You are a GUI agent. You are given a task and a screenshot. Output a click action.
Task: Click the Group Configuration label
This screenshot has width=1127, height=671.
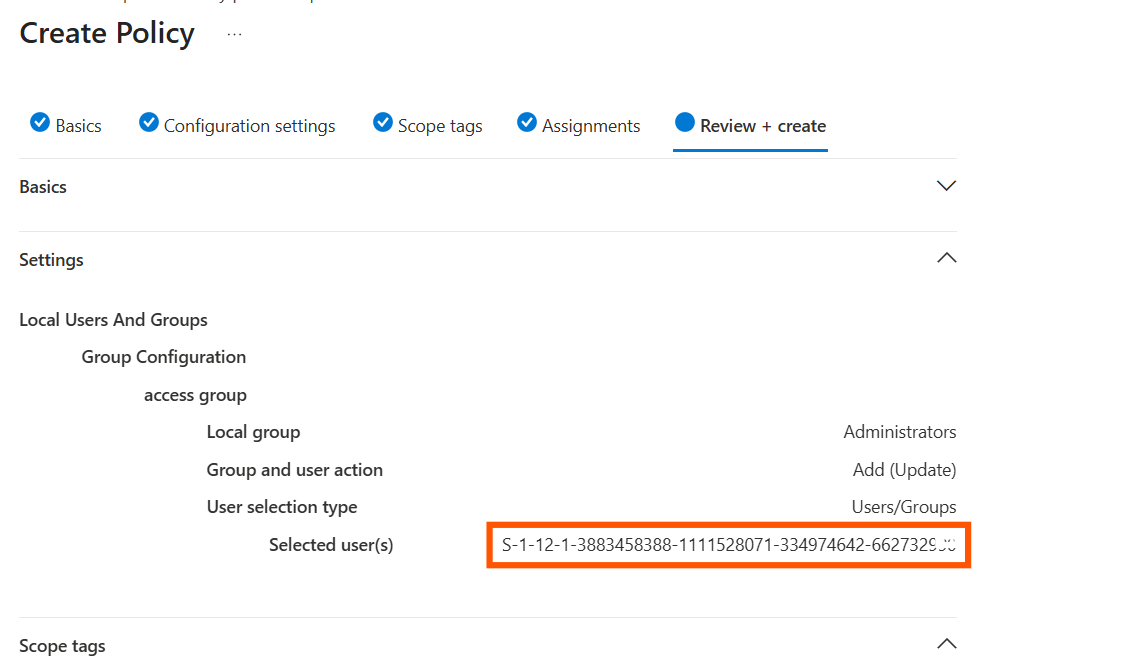coord(164,357)
